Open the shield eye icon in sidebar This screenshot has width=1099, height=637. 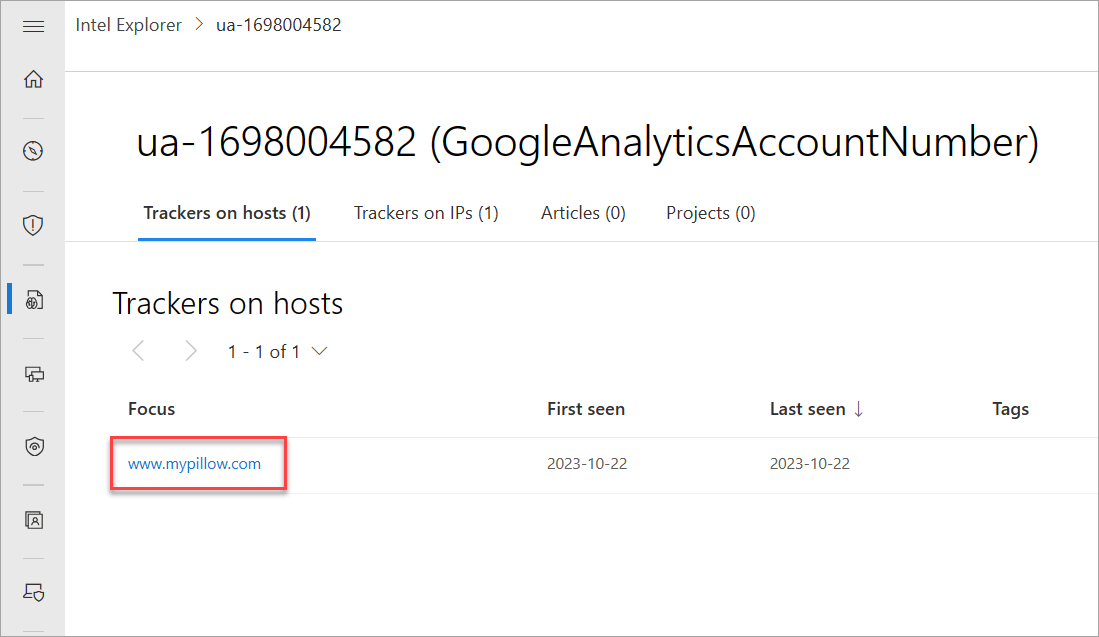click(x=34, y=446)
